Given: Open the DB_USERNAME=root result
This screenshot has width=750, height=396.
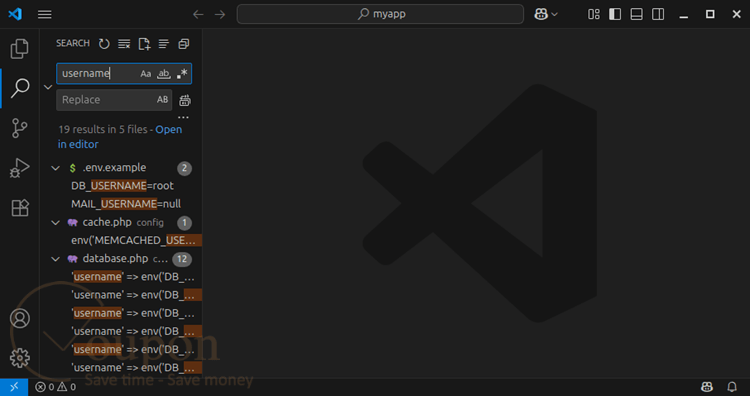Looking at the screenshot, I should [122, 186].
